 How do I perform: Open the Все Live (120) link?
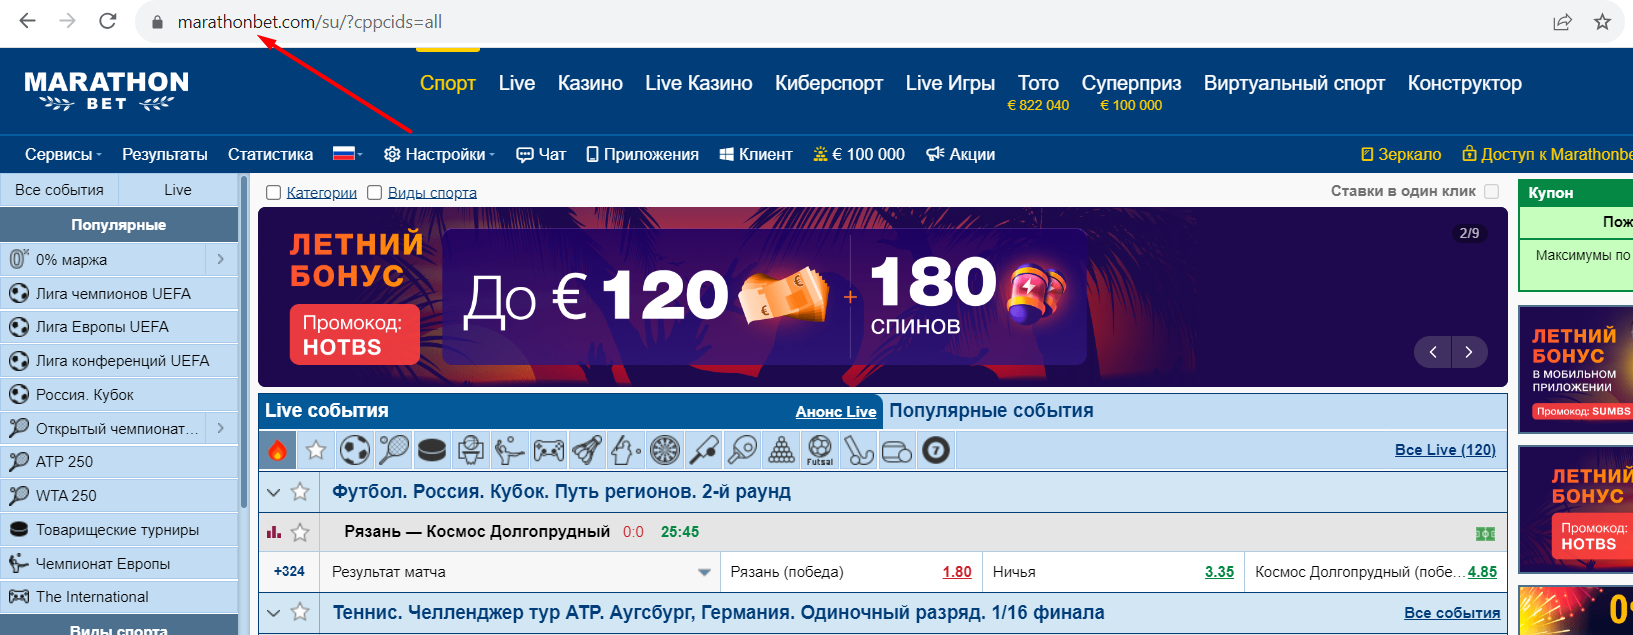click(1445, 450)
